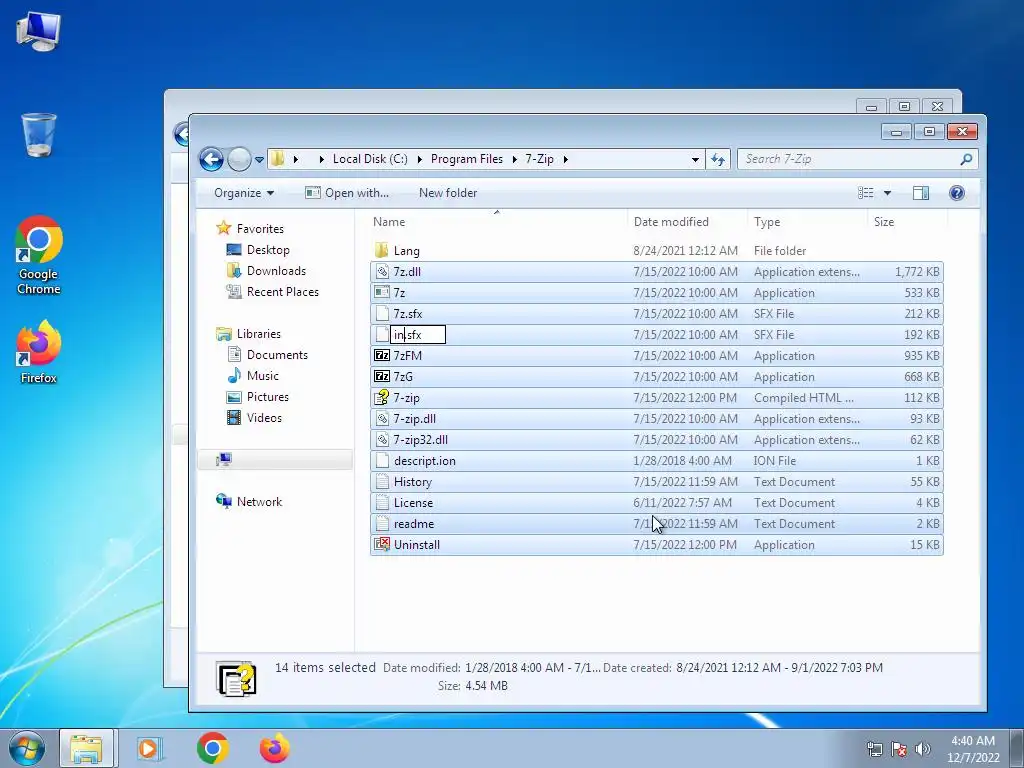This screenshot has width=1024, height=768.
Task: Select the 7zG application icon
Action: point(382,377)
